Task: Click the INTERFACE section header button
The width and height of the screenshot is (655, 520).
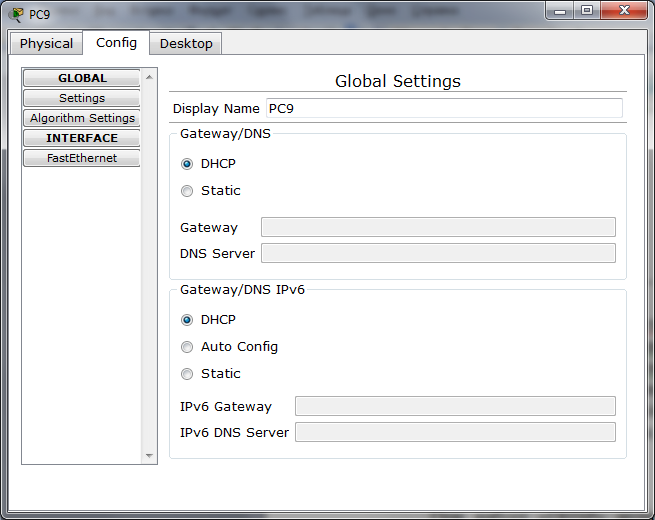Action: coord(82,138)
